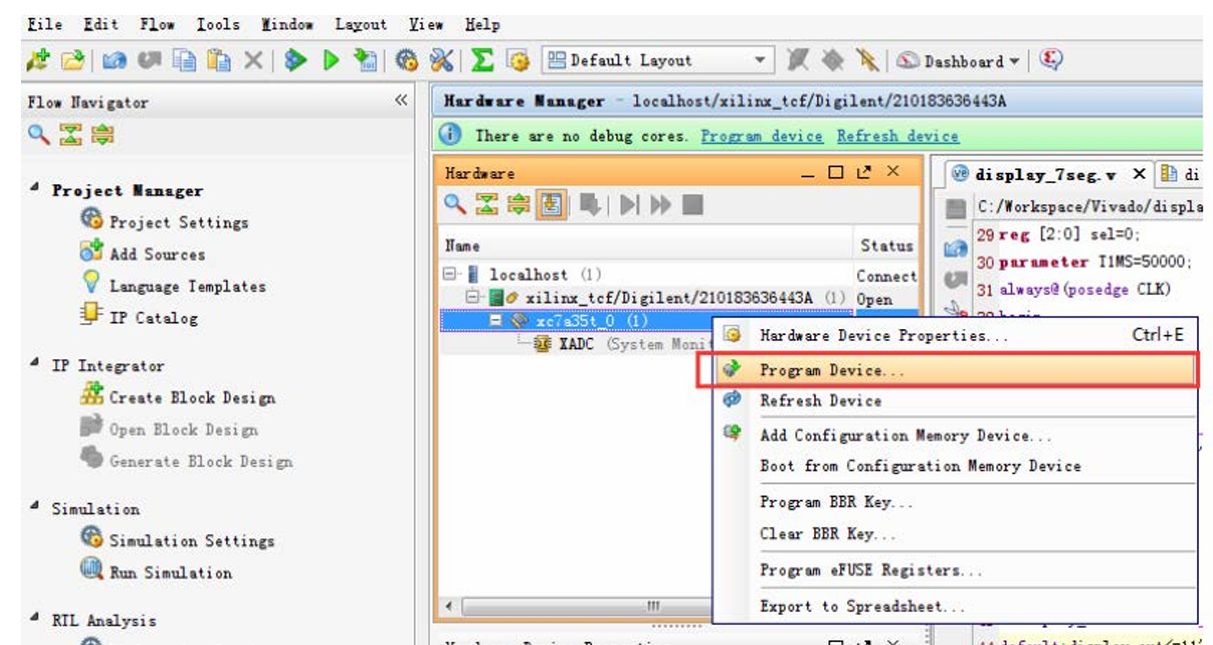Click the Delete X icon in toolbar

coord(253,61)
